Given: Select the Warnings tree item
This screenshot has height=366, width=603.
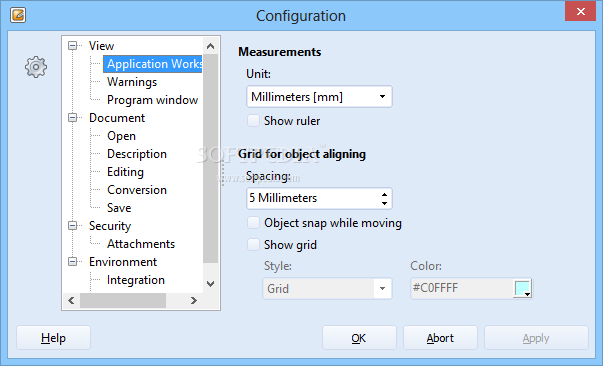Looking at the screenshot, I should [132, 82].
